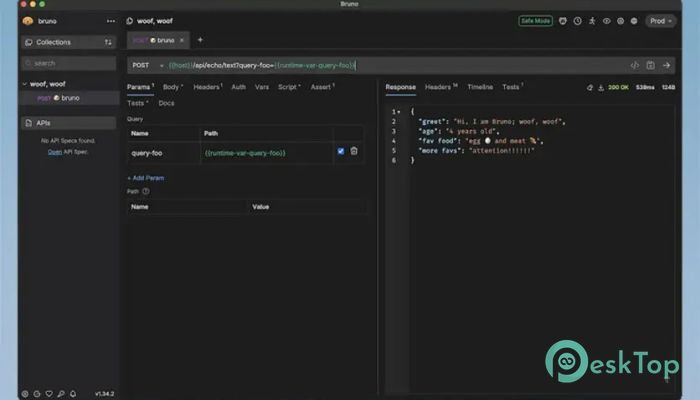The image size is (700, 400).
Task: Open the response Headers tab
Action: click(441, 87)
